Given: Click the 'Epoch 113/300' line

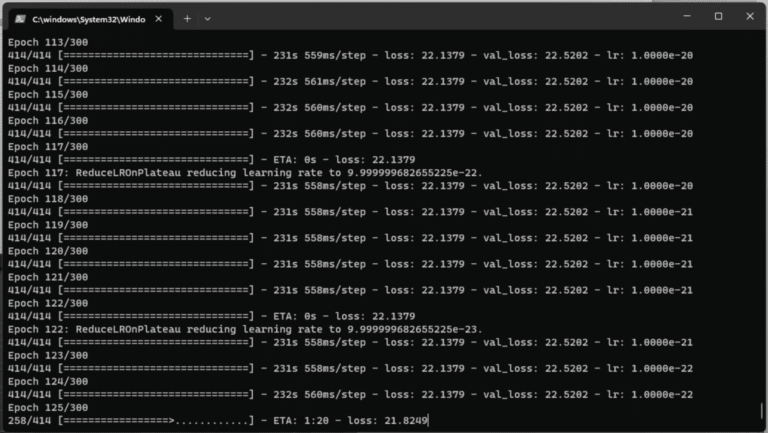Looking at the screenshot, I should pos(48,42).
